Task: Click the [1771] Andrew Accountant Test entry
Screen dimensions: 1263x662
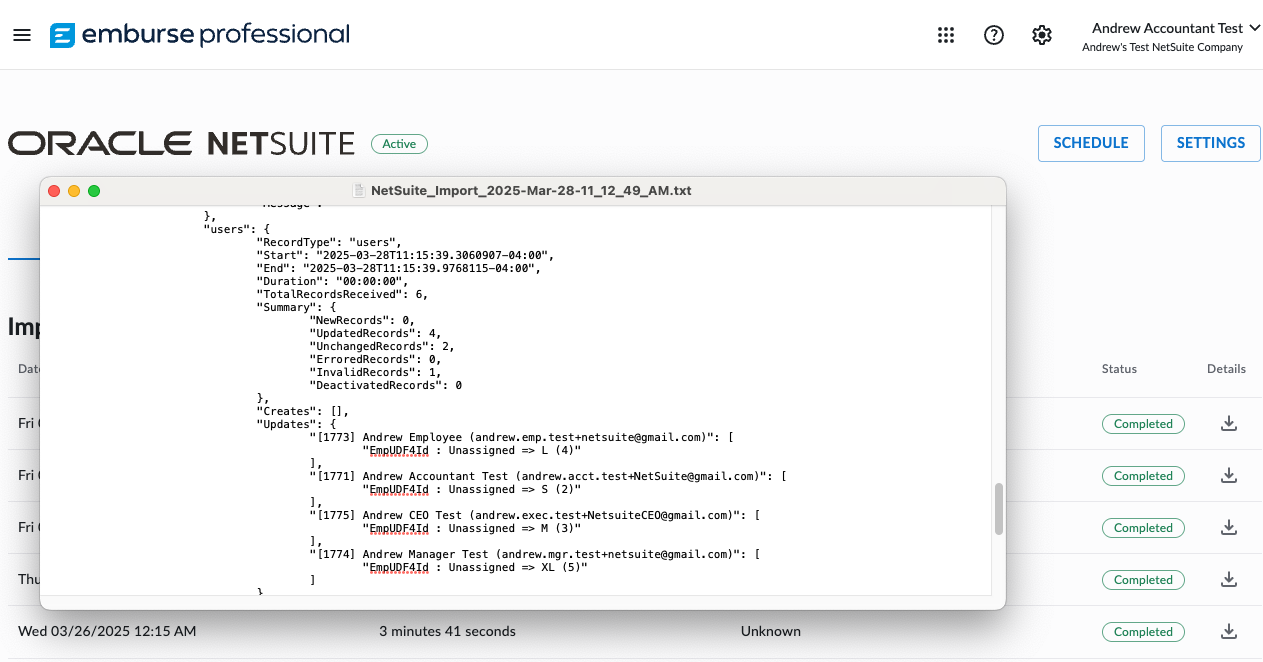Action: point(548,476)
